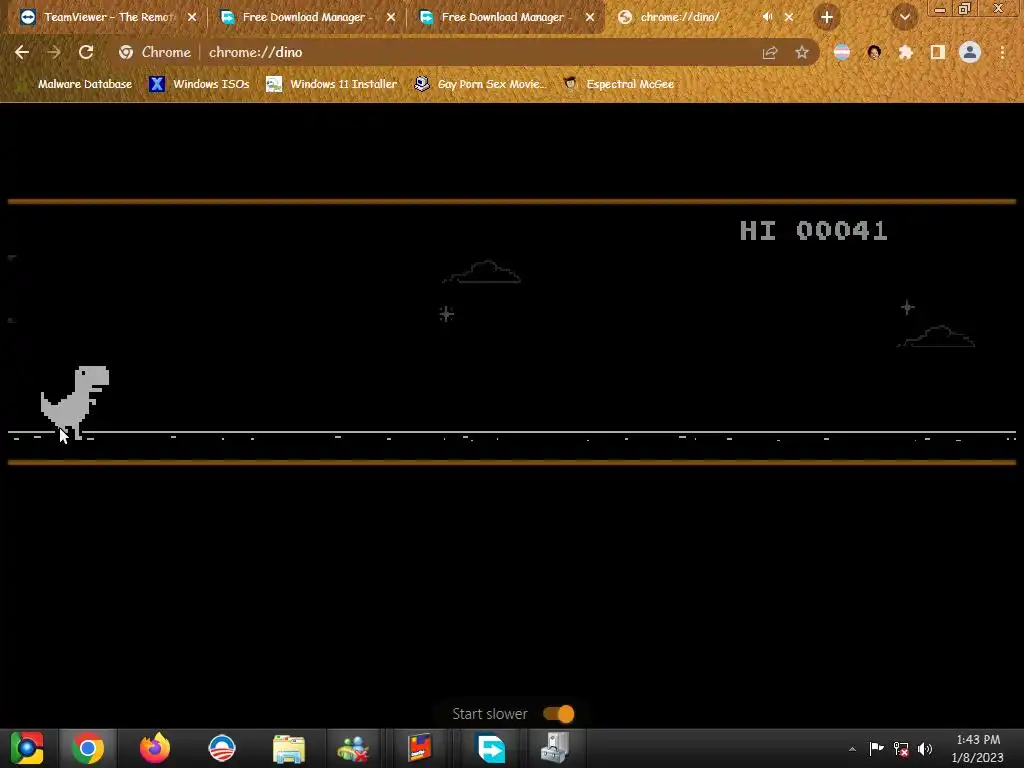
Task: Click the face avatar extension icon
Action: pyautogui.click(x=874, y=52)
